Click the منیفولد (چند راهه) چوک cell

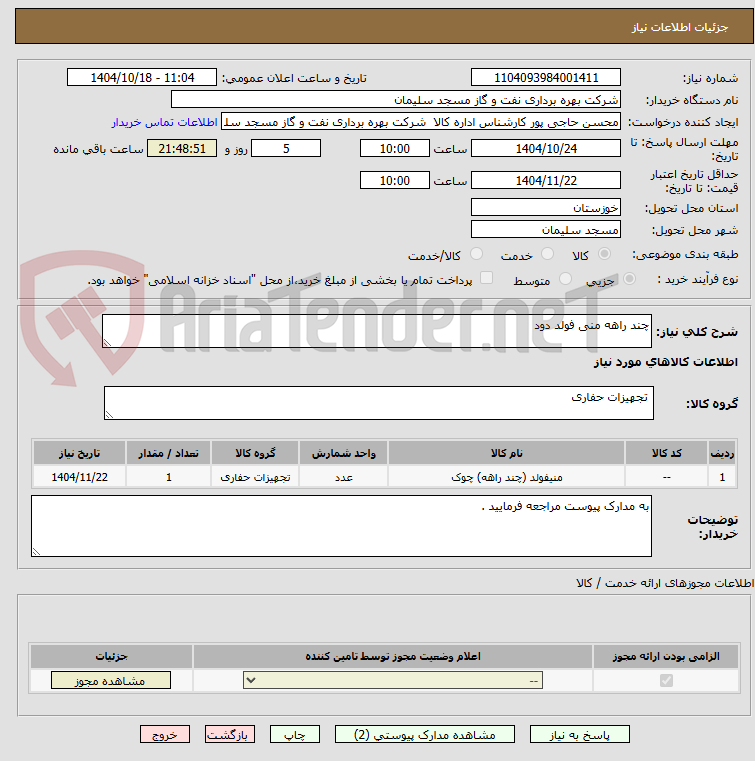(x=506, y=477)
